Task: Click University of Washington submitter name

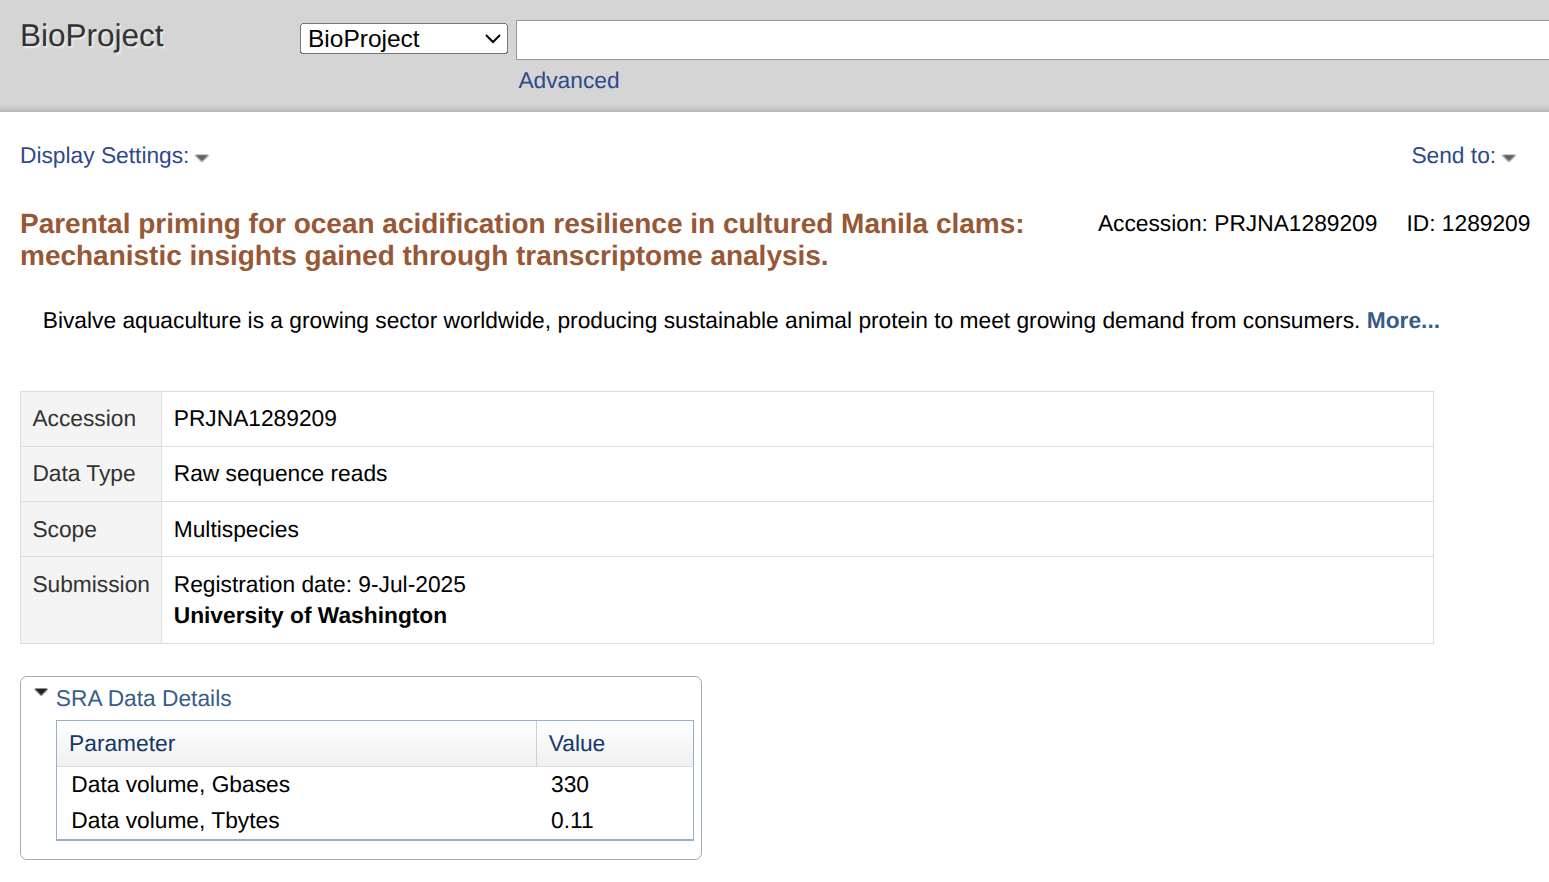Action: (310, 615)
